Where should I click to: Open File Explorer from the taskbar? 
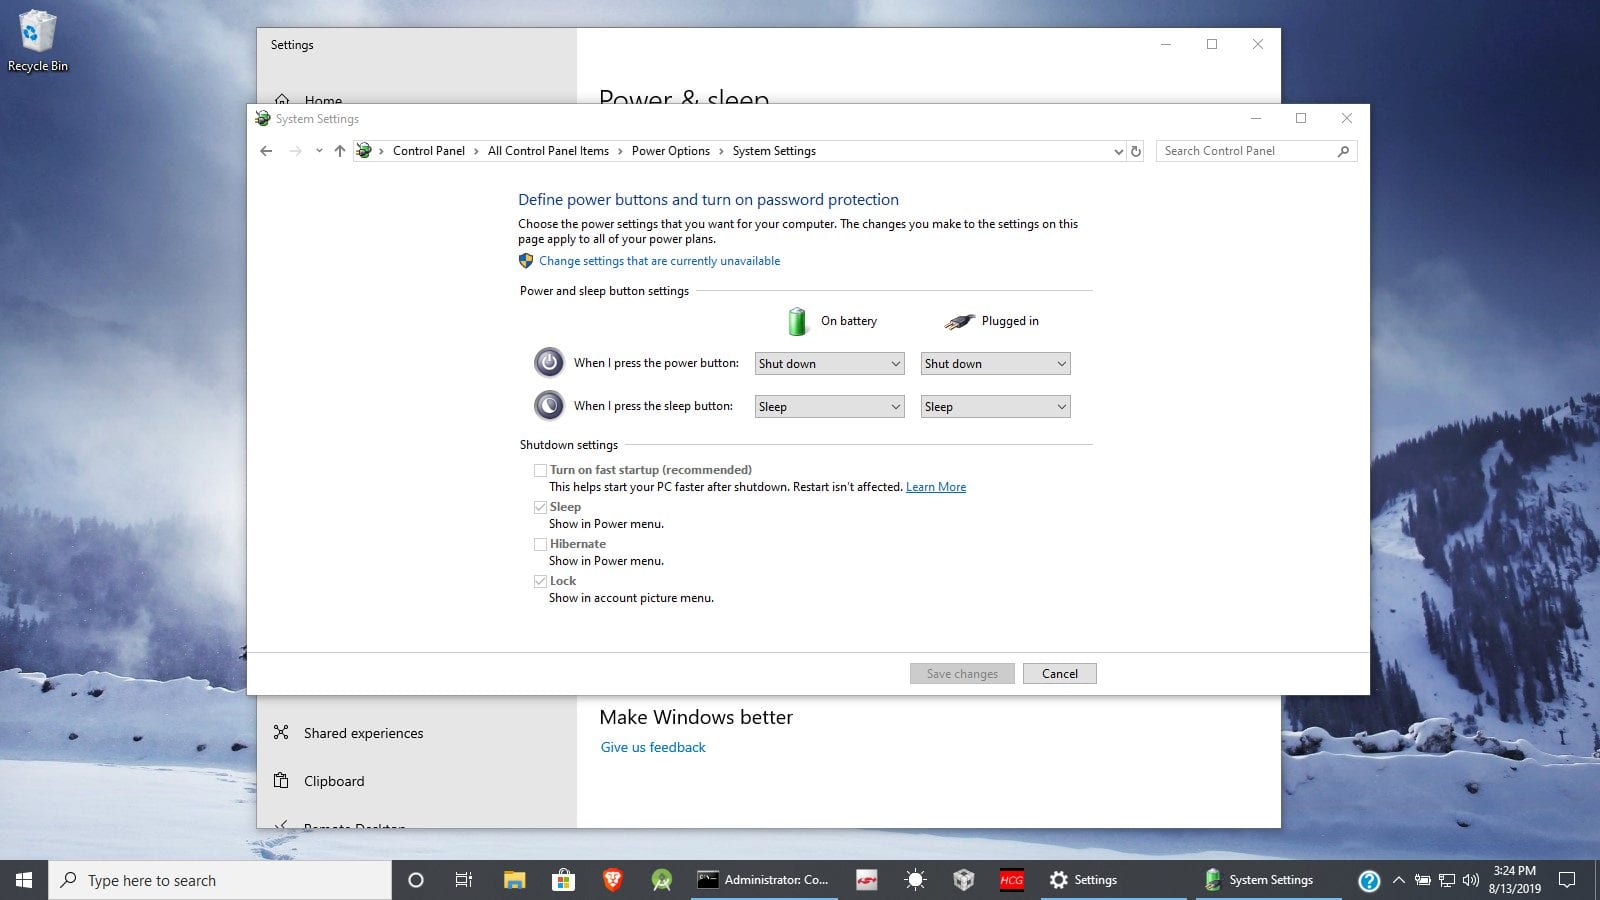pos(514,880)
